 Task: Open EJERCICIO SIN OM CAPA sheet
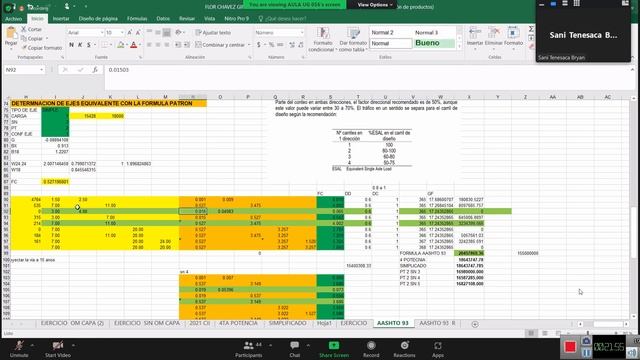click(x=147, y=323)
